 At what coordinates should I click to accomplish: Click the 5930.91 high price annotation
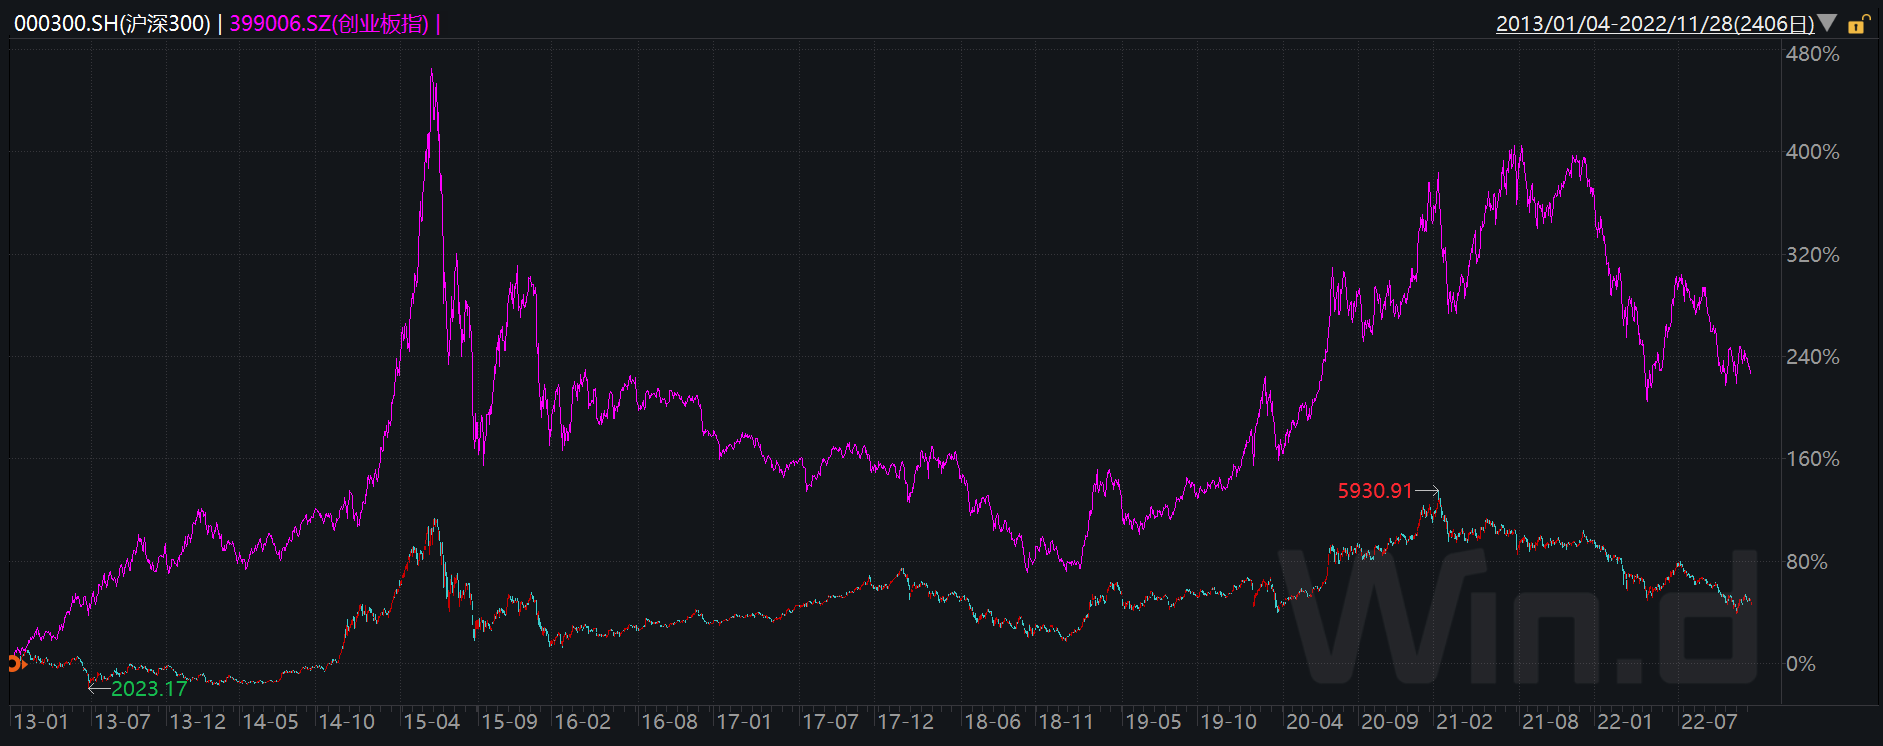click(x=1375, y=491)
